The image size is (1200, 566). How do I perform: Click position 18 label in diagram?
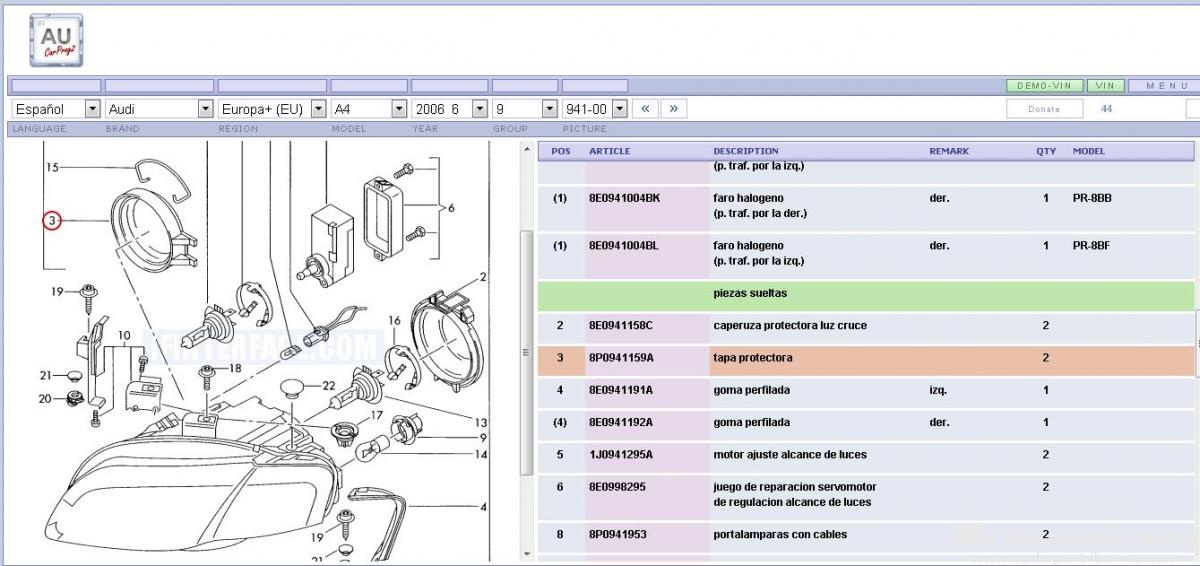coord(235,368)
